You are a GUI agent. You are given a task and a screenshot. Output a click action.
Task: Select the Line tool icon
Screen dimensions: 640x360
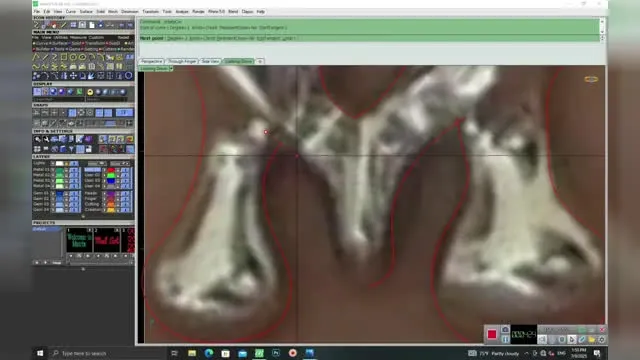[x=45, y=57]
